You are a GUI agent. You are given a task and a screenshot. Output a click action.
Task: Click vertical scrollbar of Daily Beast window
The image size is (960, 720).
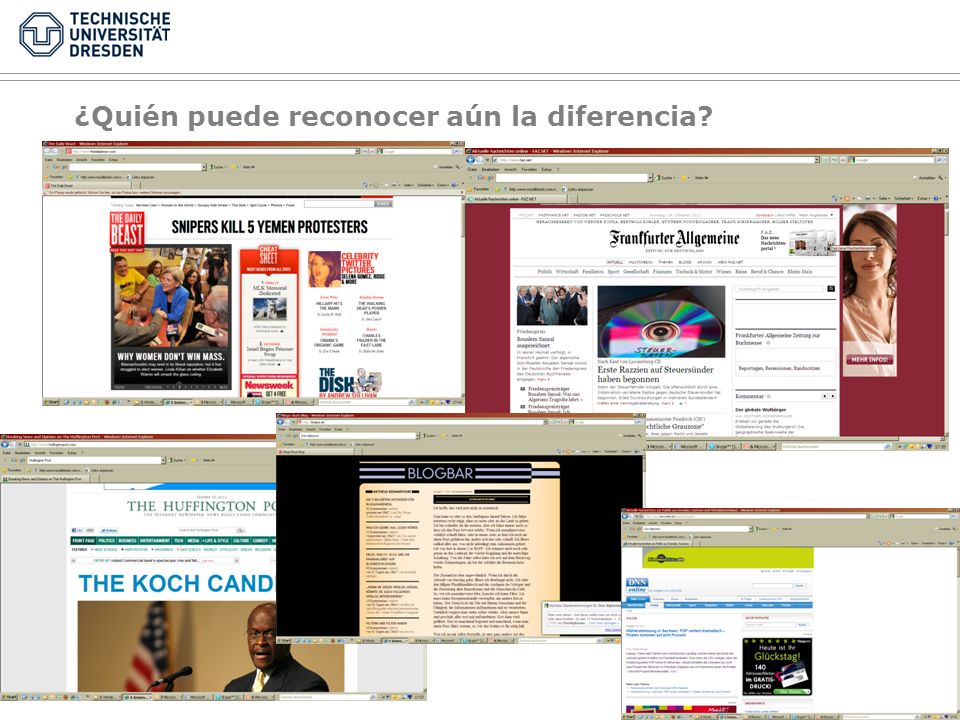point(462,296)
